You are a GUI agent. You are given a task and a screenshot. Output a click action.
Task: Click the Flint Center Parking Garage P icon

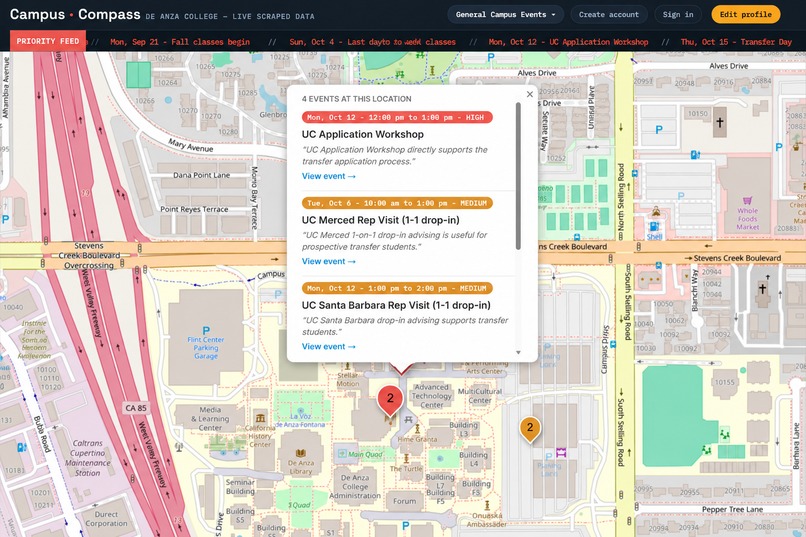click(206, 330)
